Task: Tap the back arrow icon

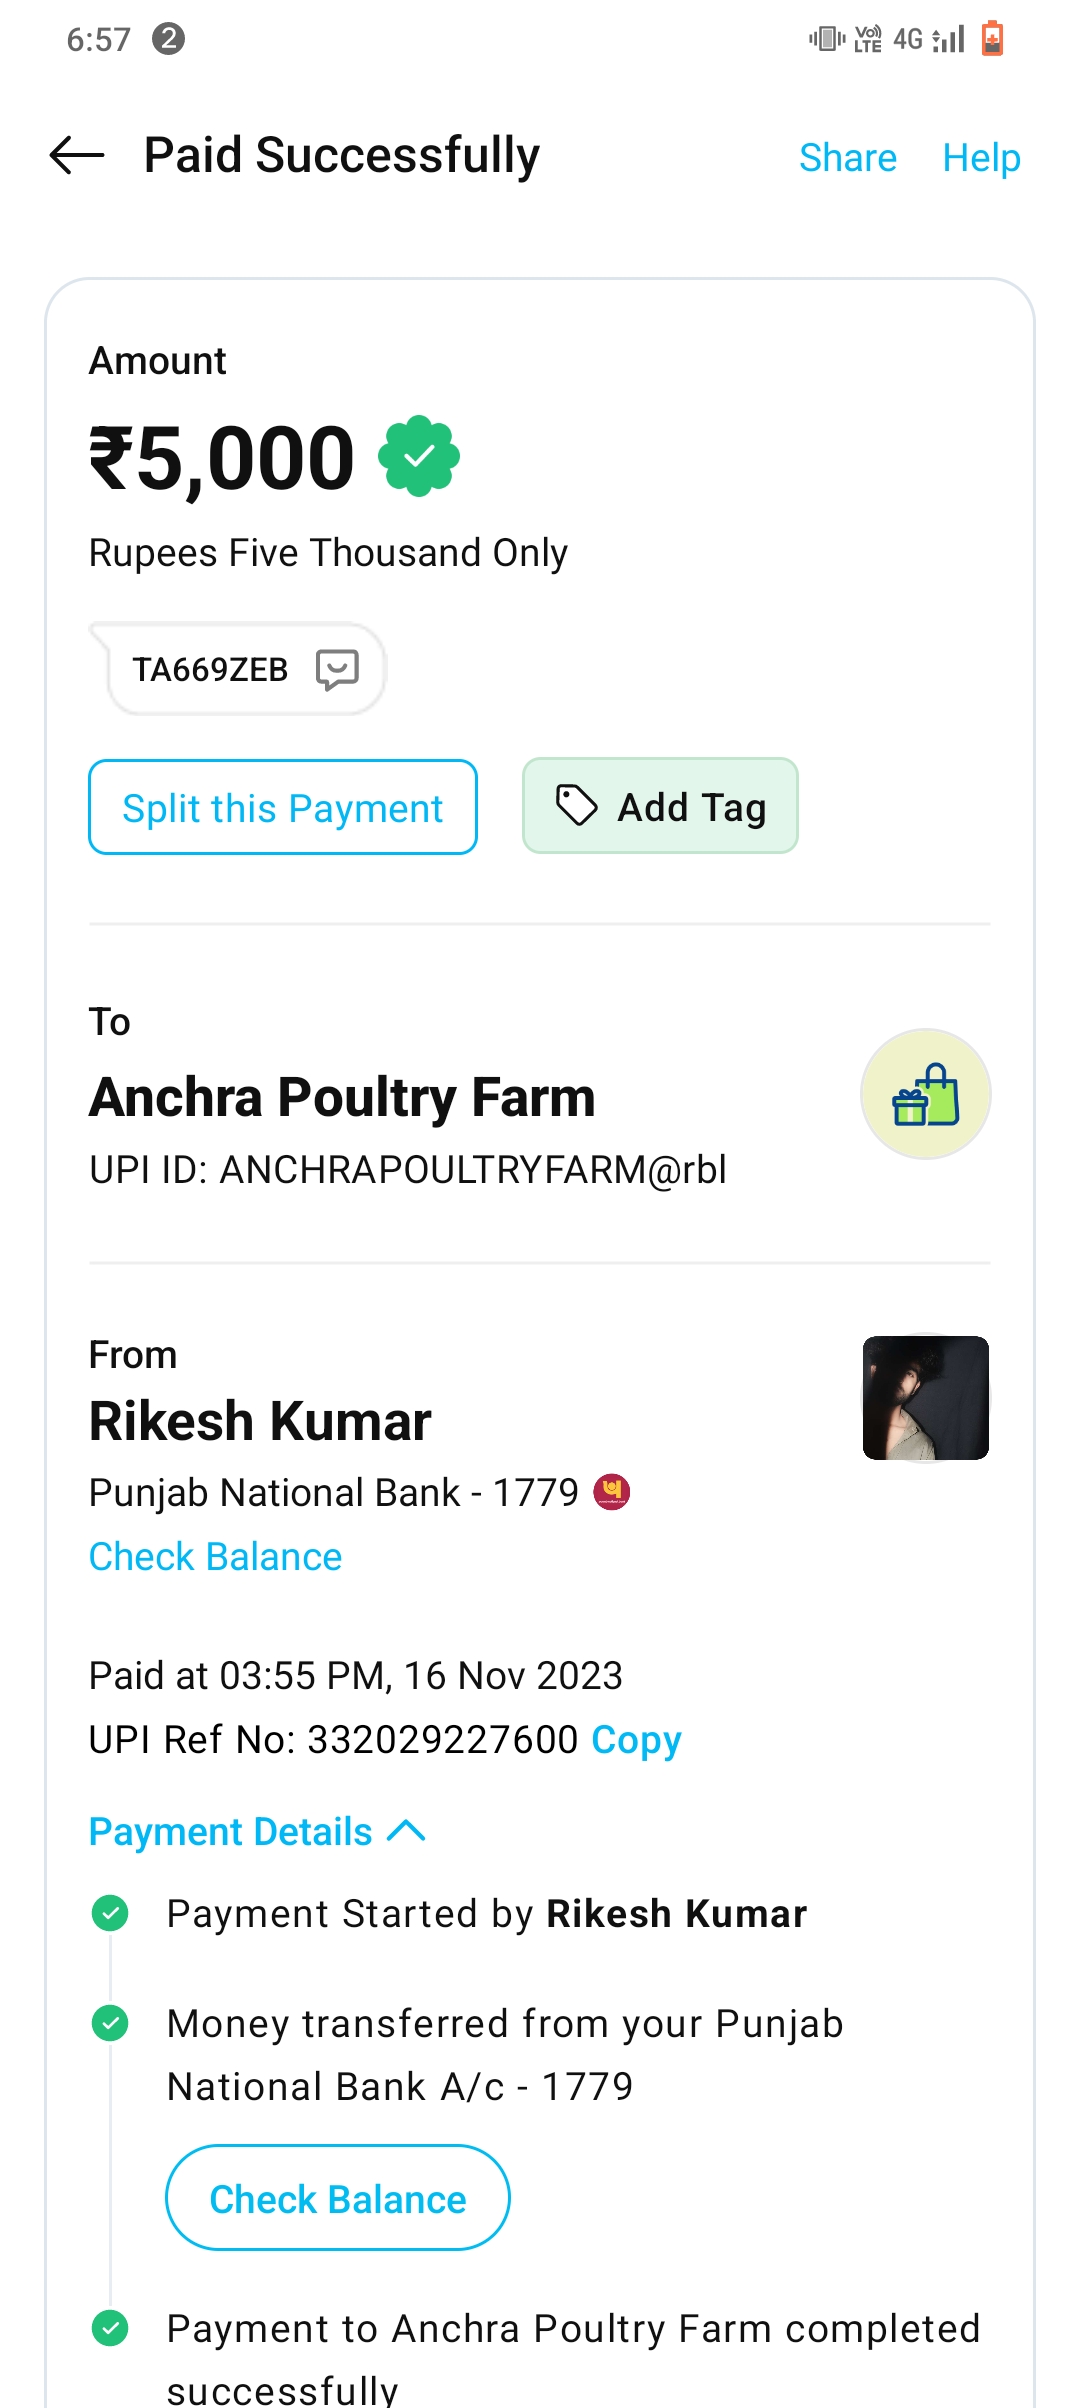Action: [x=77, y=156]
